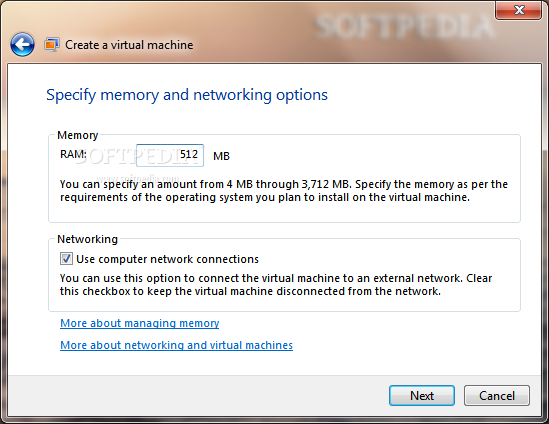Click the empty footer bar beside Next
Screen dimensions: 549x424
pos(198,396)
